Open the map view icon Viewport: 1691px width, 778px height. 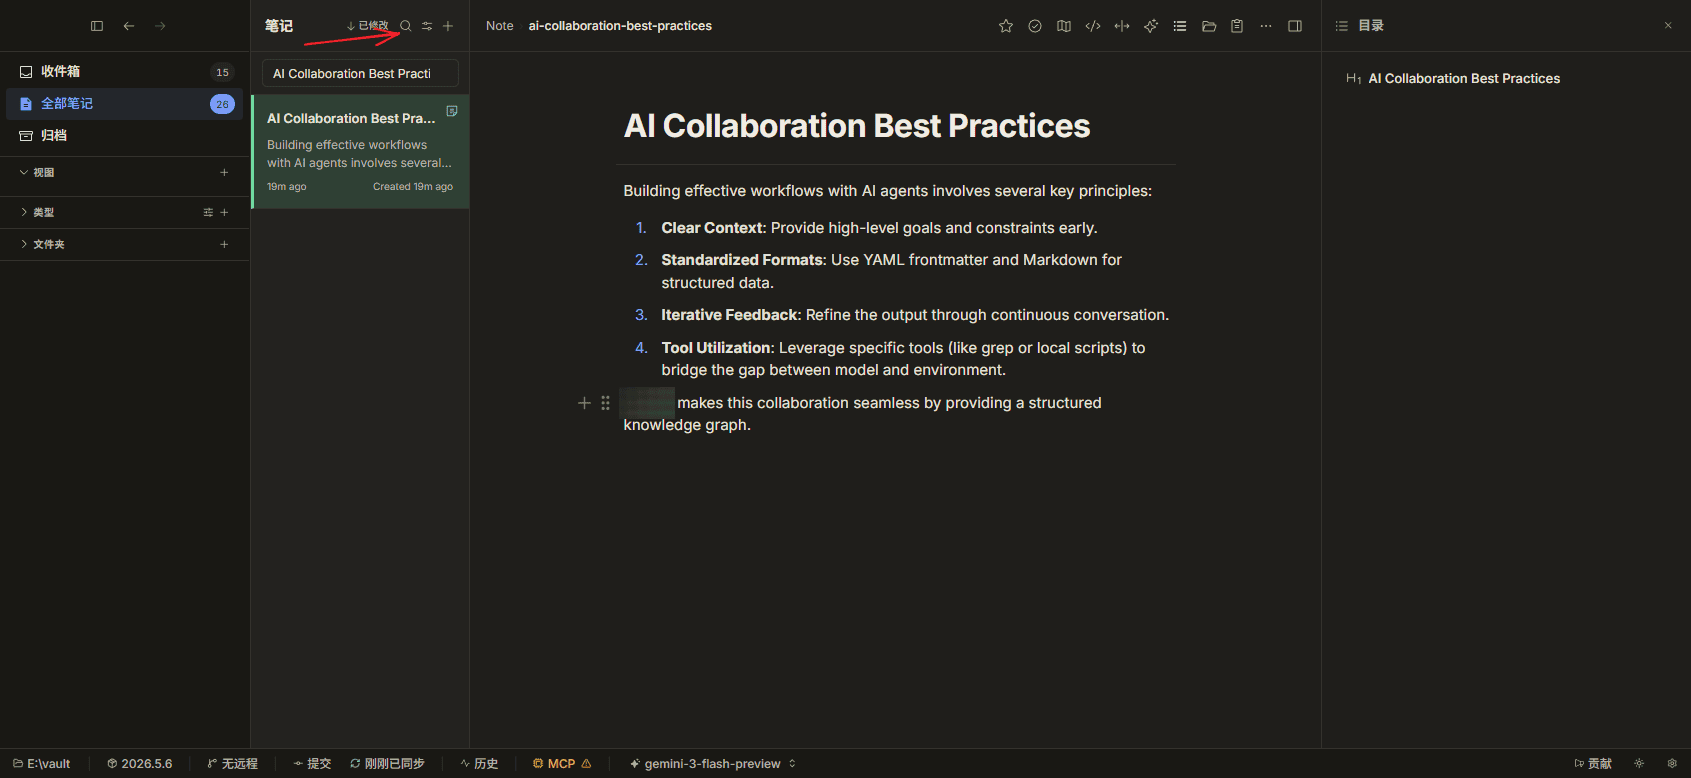click(x=1064, y=26)
